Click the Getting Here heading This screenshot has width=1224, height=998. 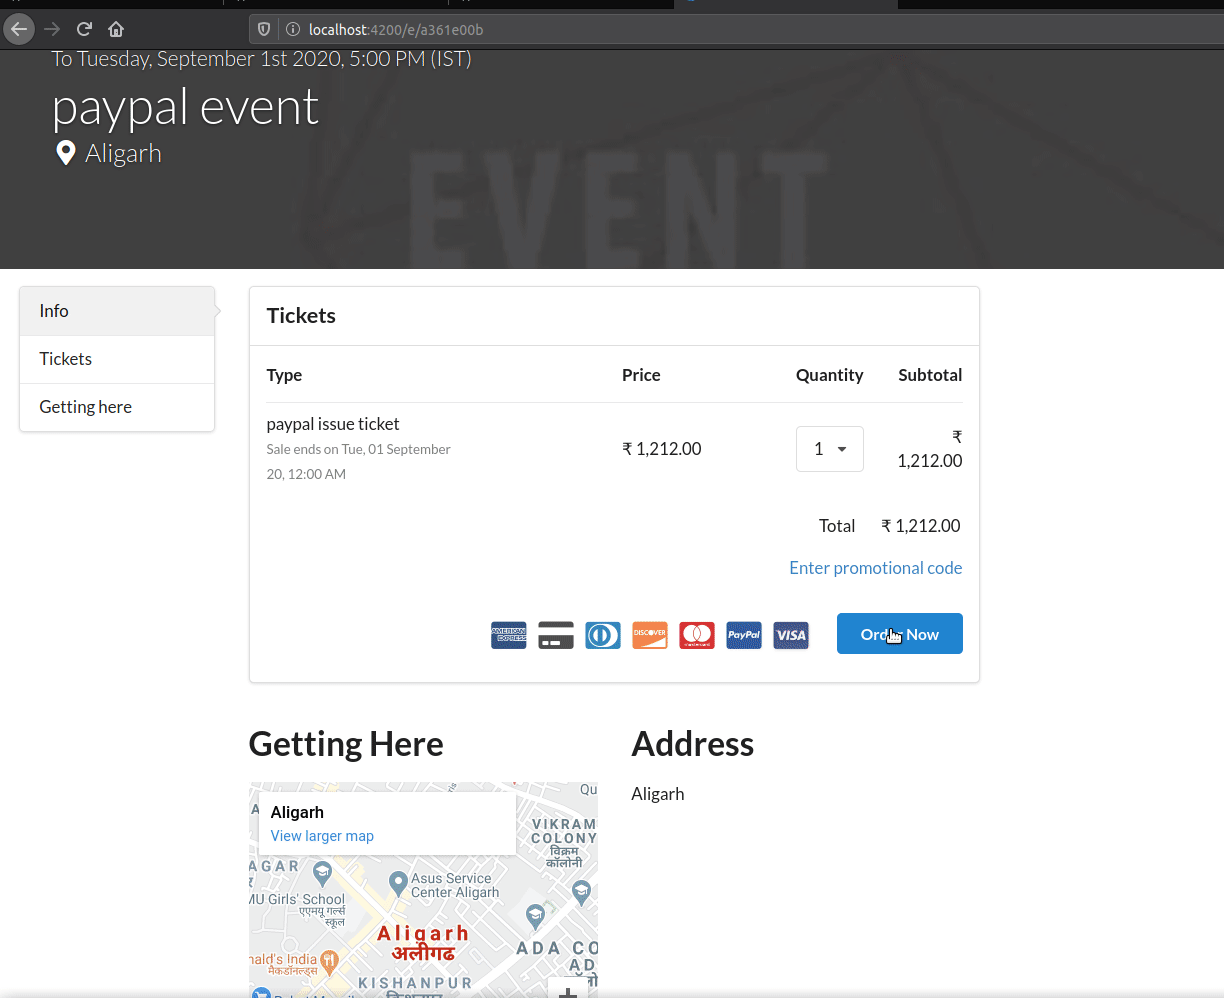coord(346,744)
